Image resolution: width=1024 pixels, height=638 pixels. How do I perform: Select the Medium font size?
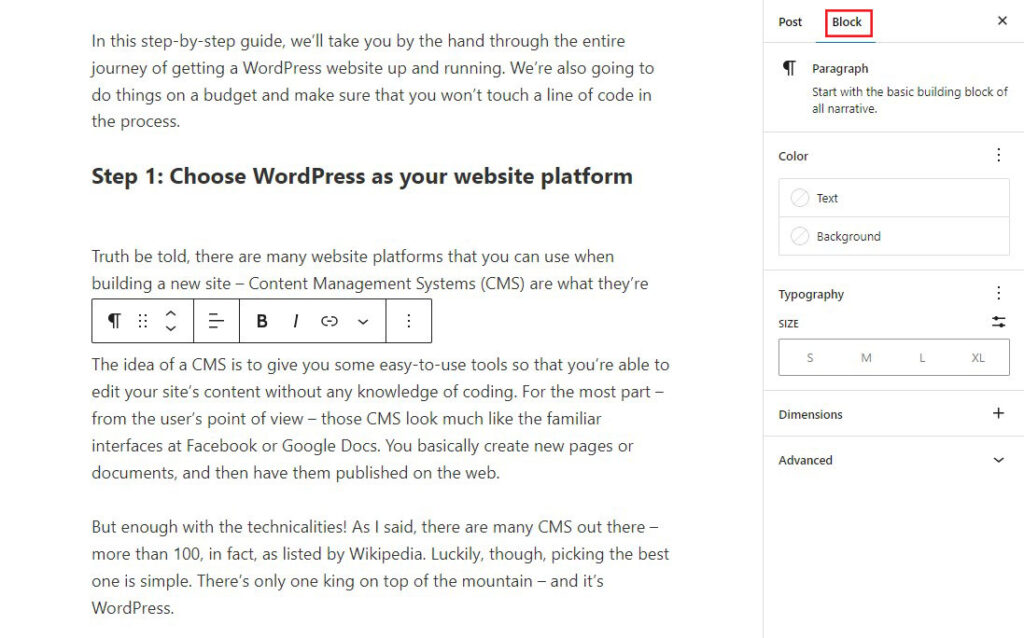pyautogui.click(x=865, y=357)
